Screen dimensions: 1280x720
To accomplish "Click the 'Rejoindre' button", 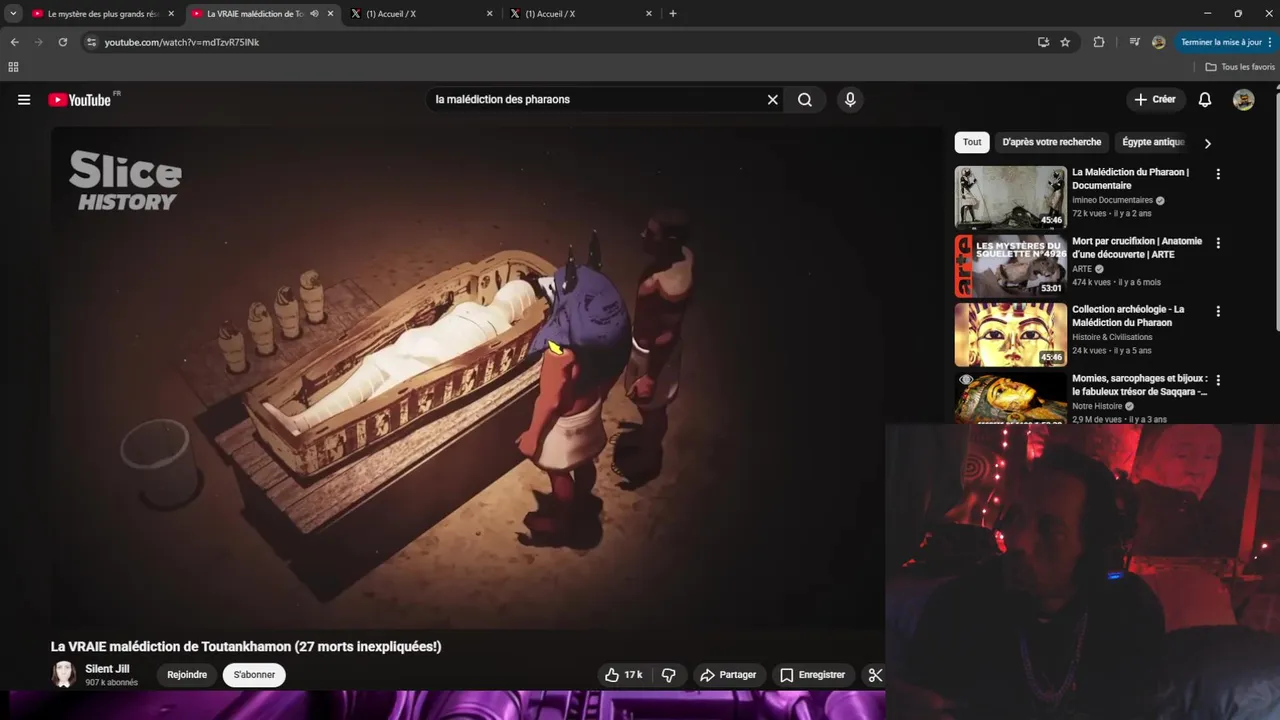I will [x=187, y=675].
